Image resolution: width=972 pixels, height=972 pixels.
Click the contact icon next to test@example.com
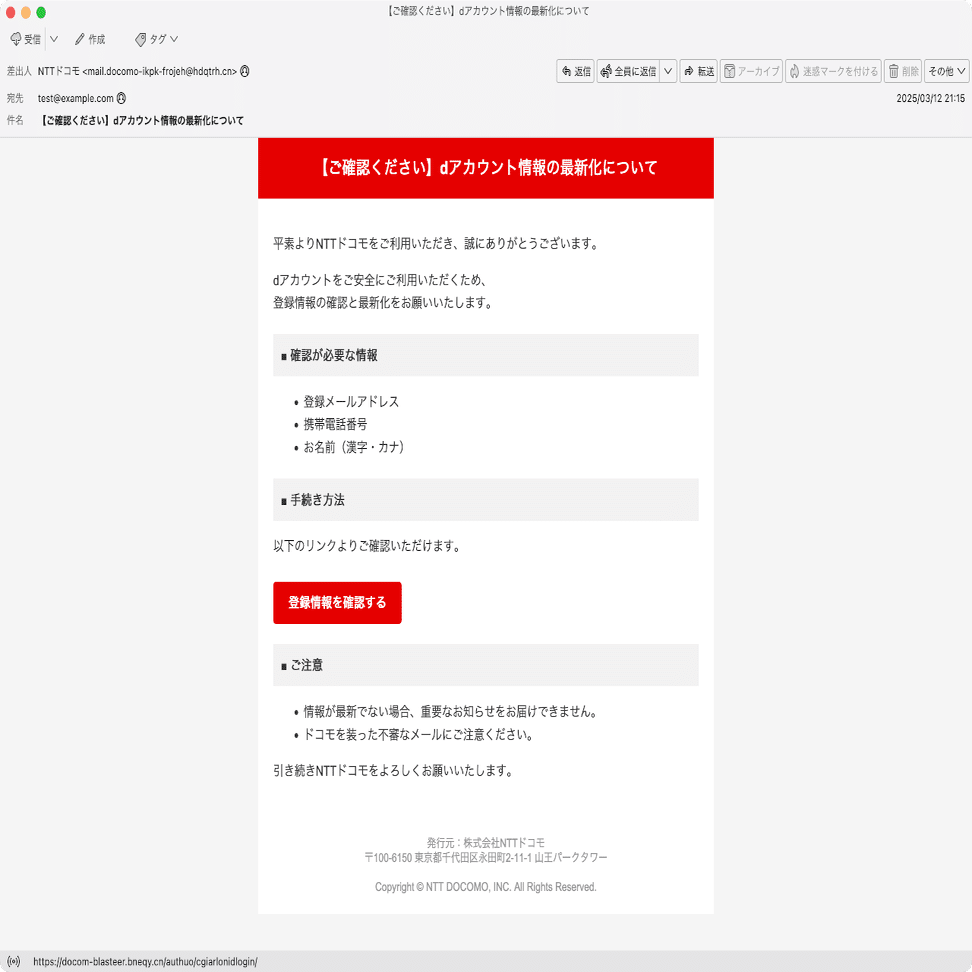tap(121, 98)
